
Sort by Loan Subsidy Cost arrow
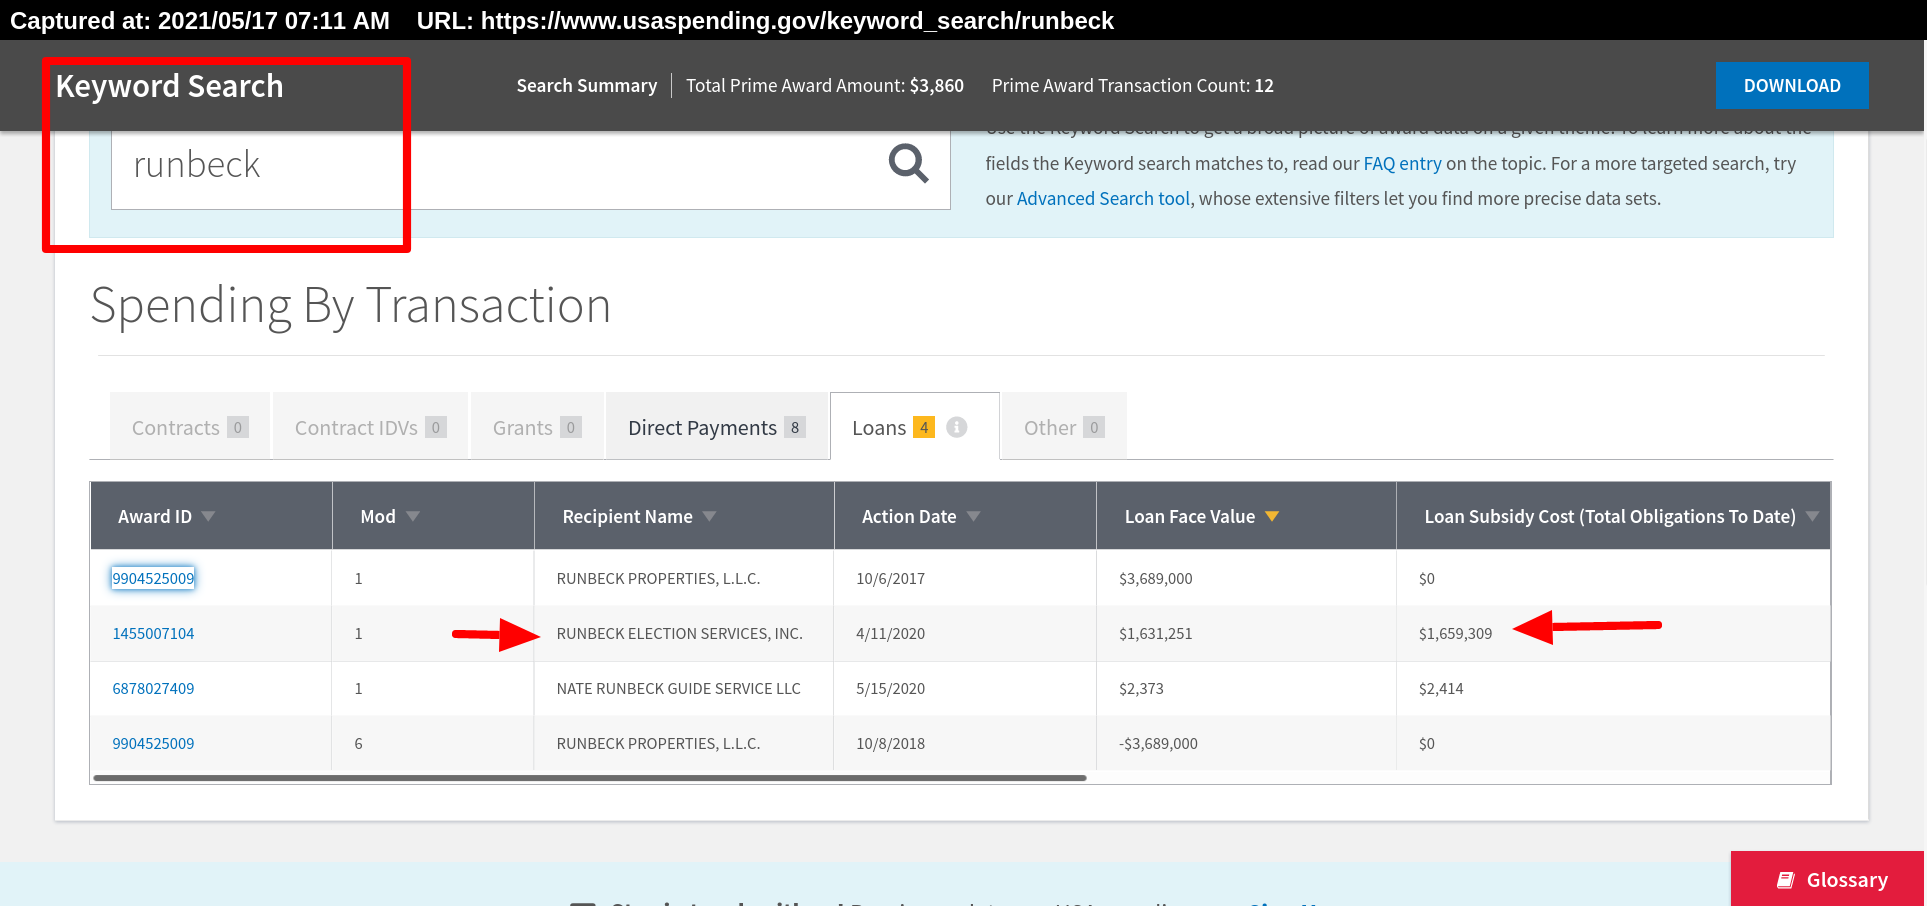tap(1812, 516)
